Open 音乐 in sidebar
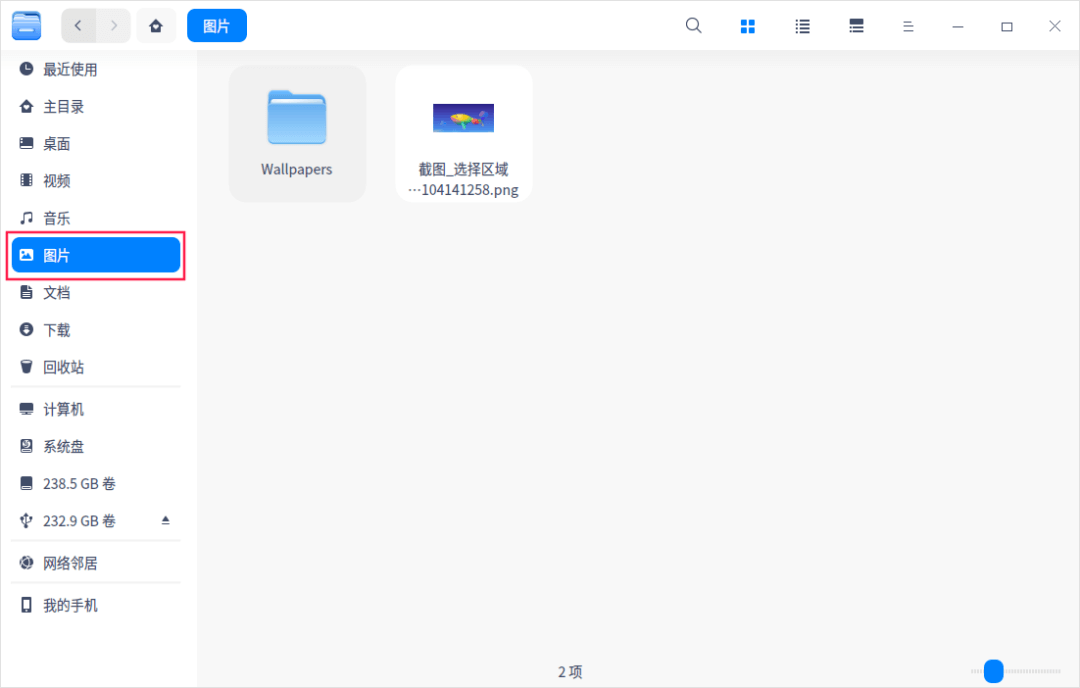Viewport: 1080px width, 688px height. point(96,218)
